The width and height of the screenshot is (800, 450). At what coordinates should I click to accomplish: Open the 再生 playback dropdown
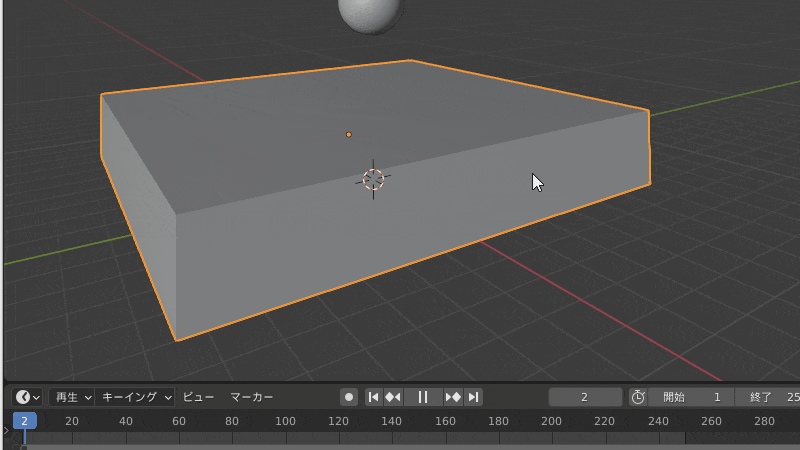(x=72, y=397)
